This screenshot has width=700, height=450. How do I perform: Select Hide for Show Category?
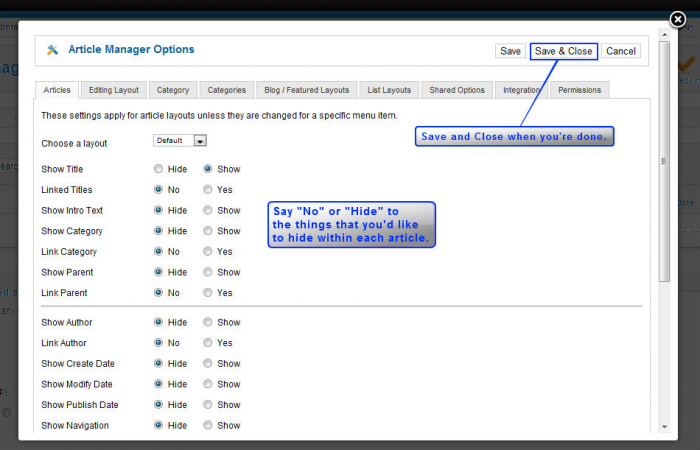pyautogui.click(x=158, y=231)
